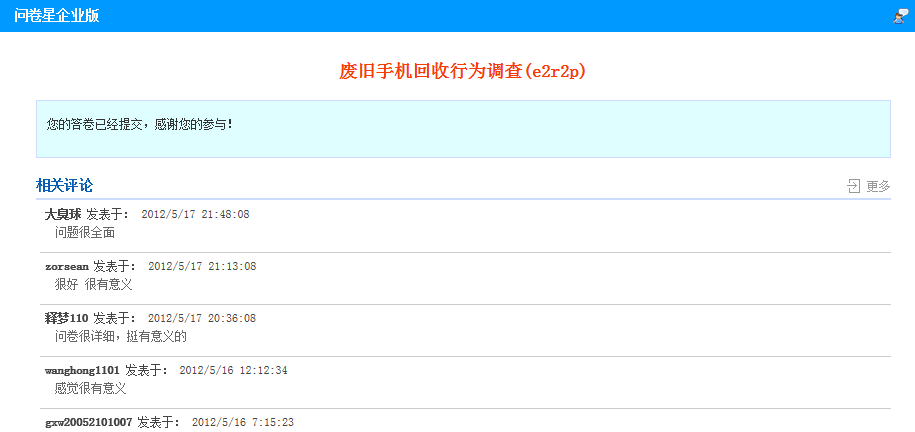Open the 更多 comments link
This screenshot has height=432, width=915.
click(x=878, y=186)
